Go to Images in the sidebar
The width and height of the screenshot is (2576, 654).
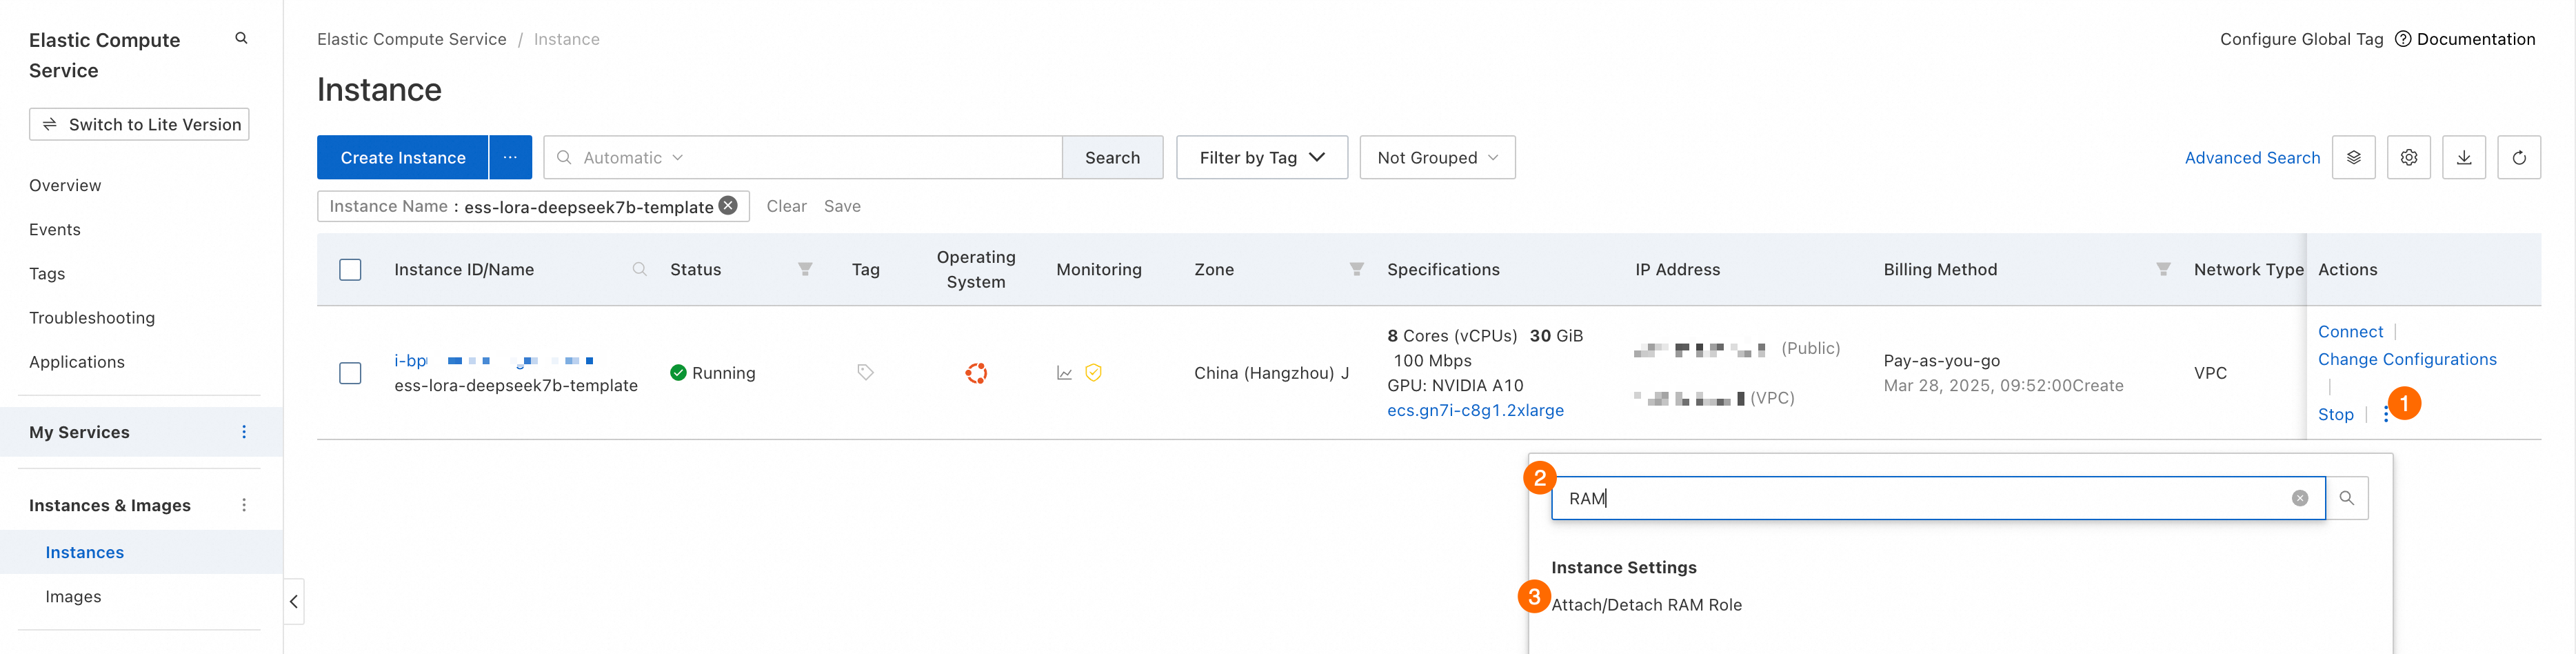73,597
